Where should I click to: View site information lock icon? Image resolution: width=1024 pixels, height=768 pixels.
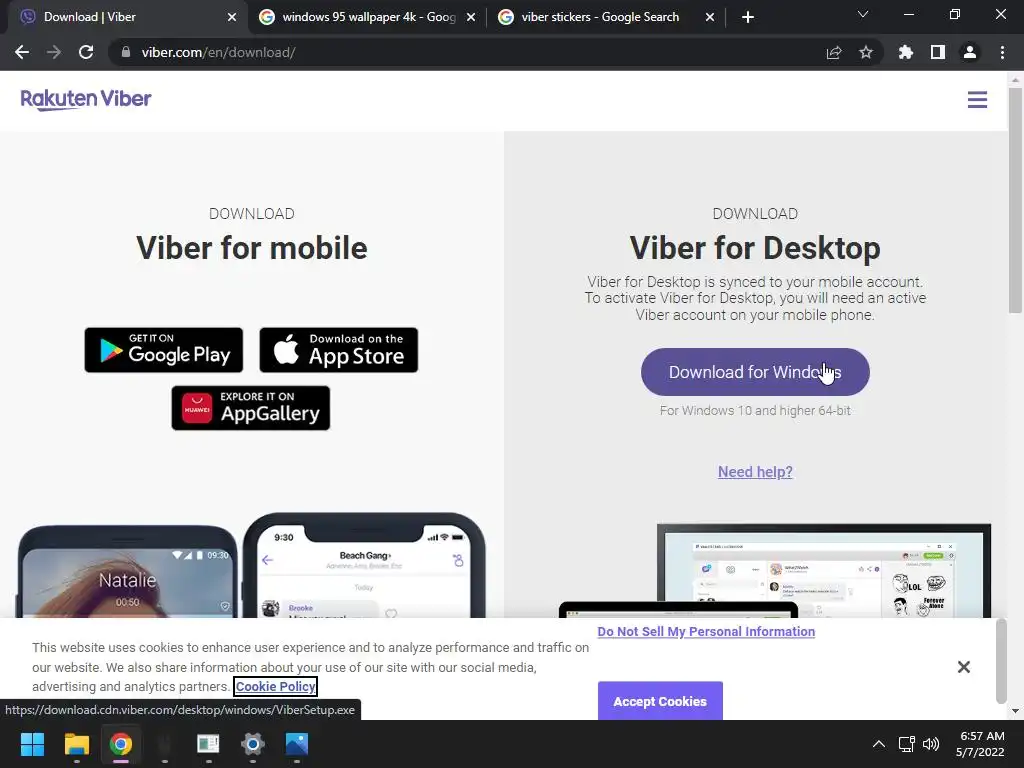click(x=125, y=52)
